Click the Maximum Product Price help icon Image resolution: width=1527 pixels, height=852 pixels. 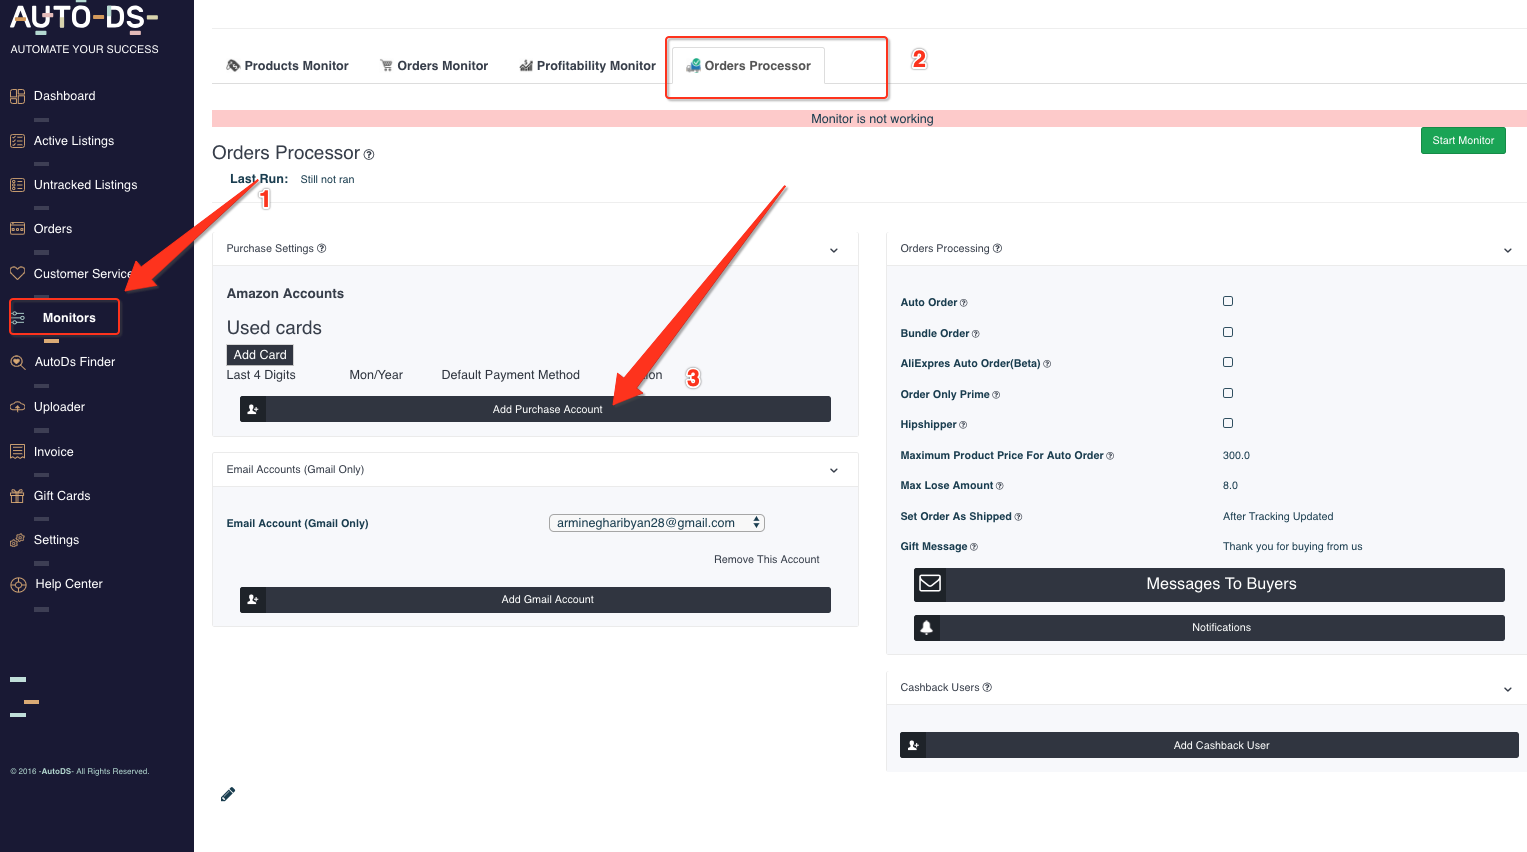1110,456
